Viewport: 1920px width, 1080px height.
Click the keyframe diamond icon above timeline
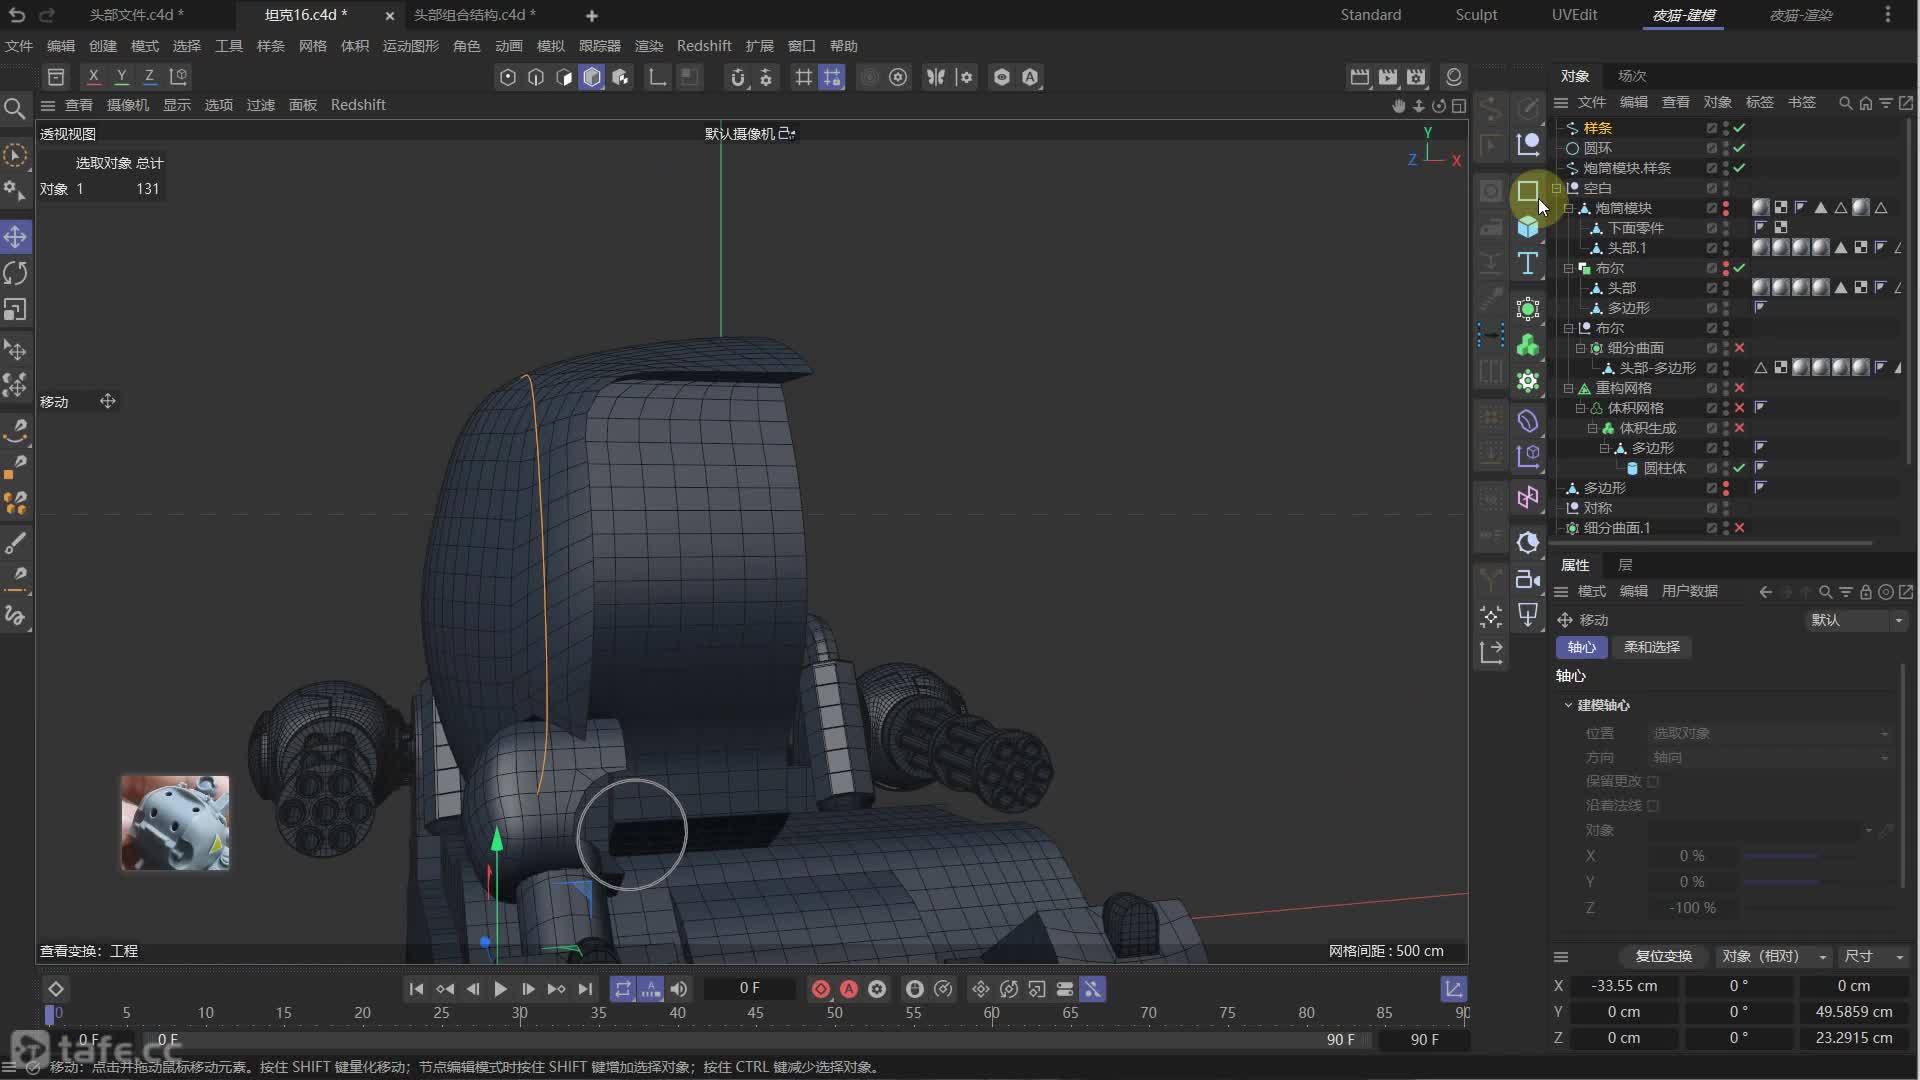pyautogui.click(x=56, y=989)
